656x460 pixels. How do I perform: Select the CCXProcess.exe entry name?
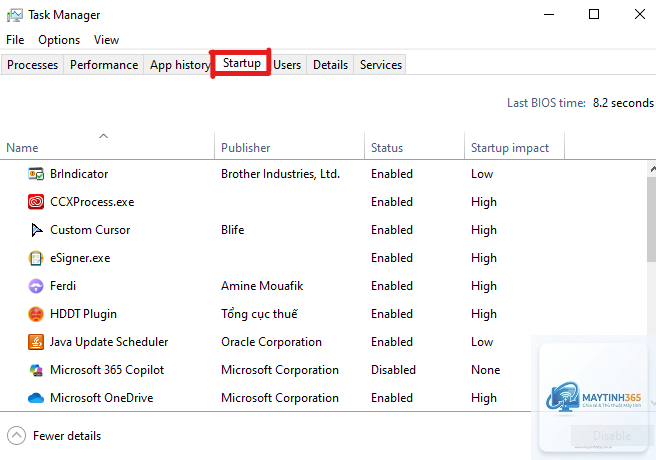click(92, 202)
